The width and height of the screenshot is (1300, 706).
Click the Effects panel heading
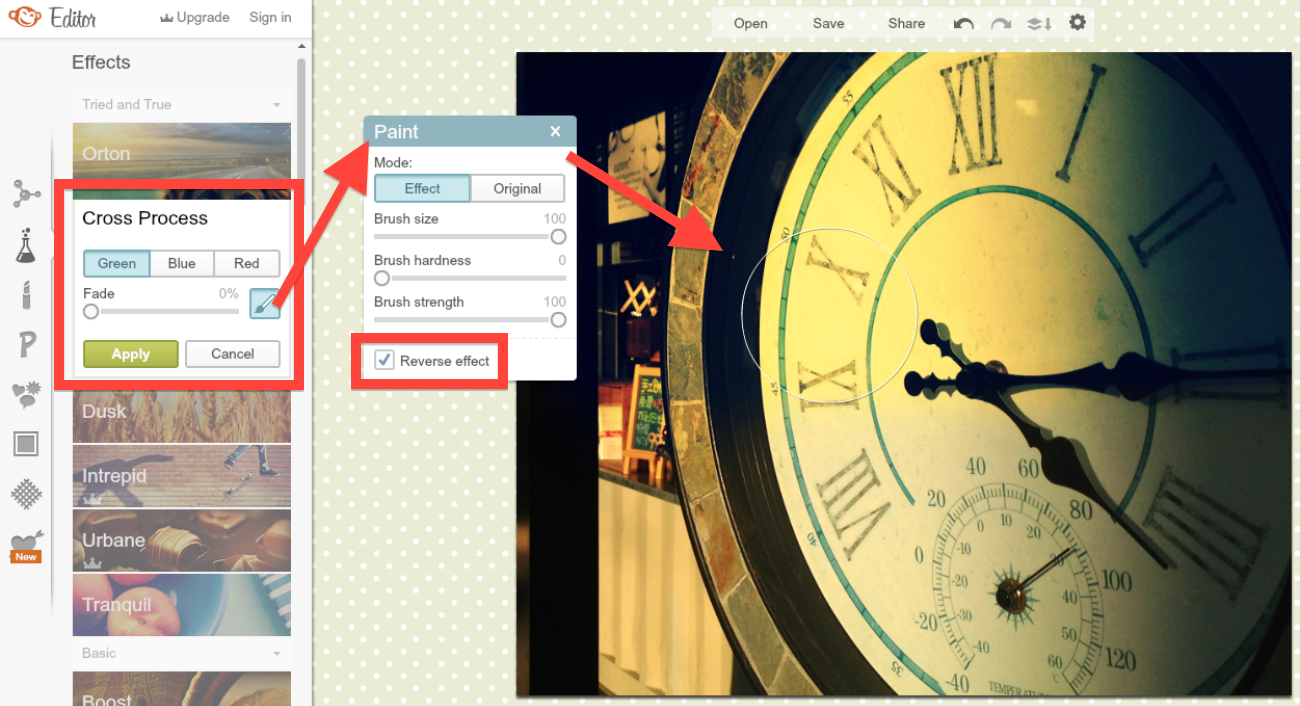(101, 62)
